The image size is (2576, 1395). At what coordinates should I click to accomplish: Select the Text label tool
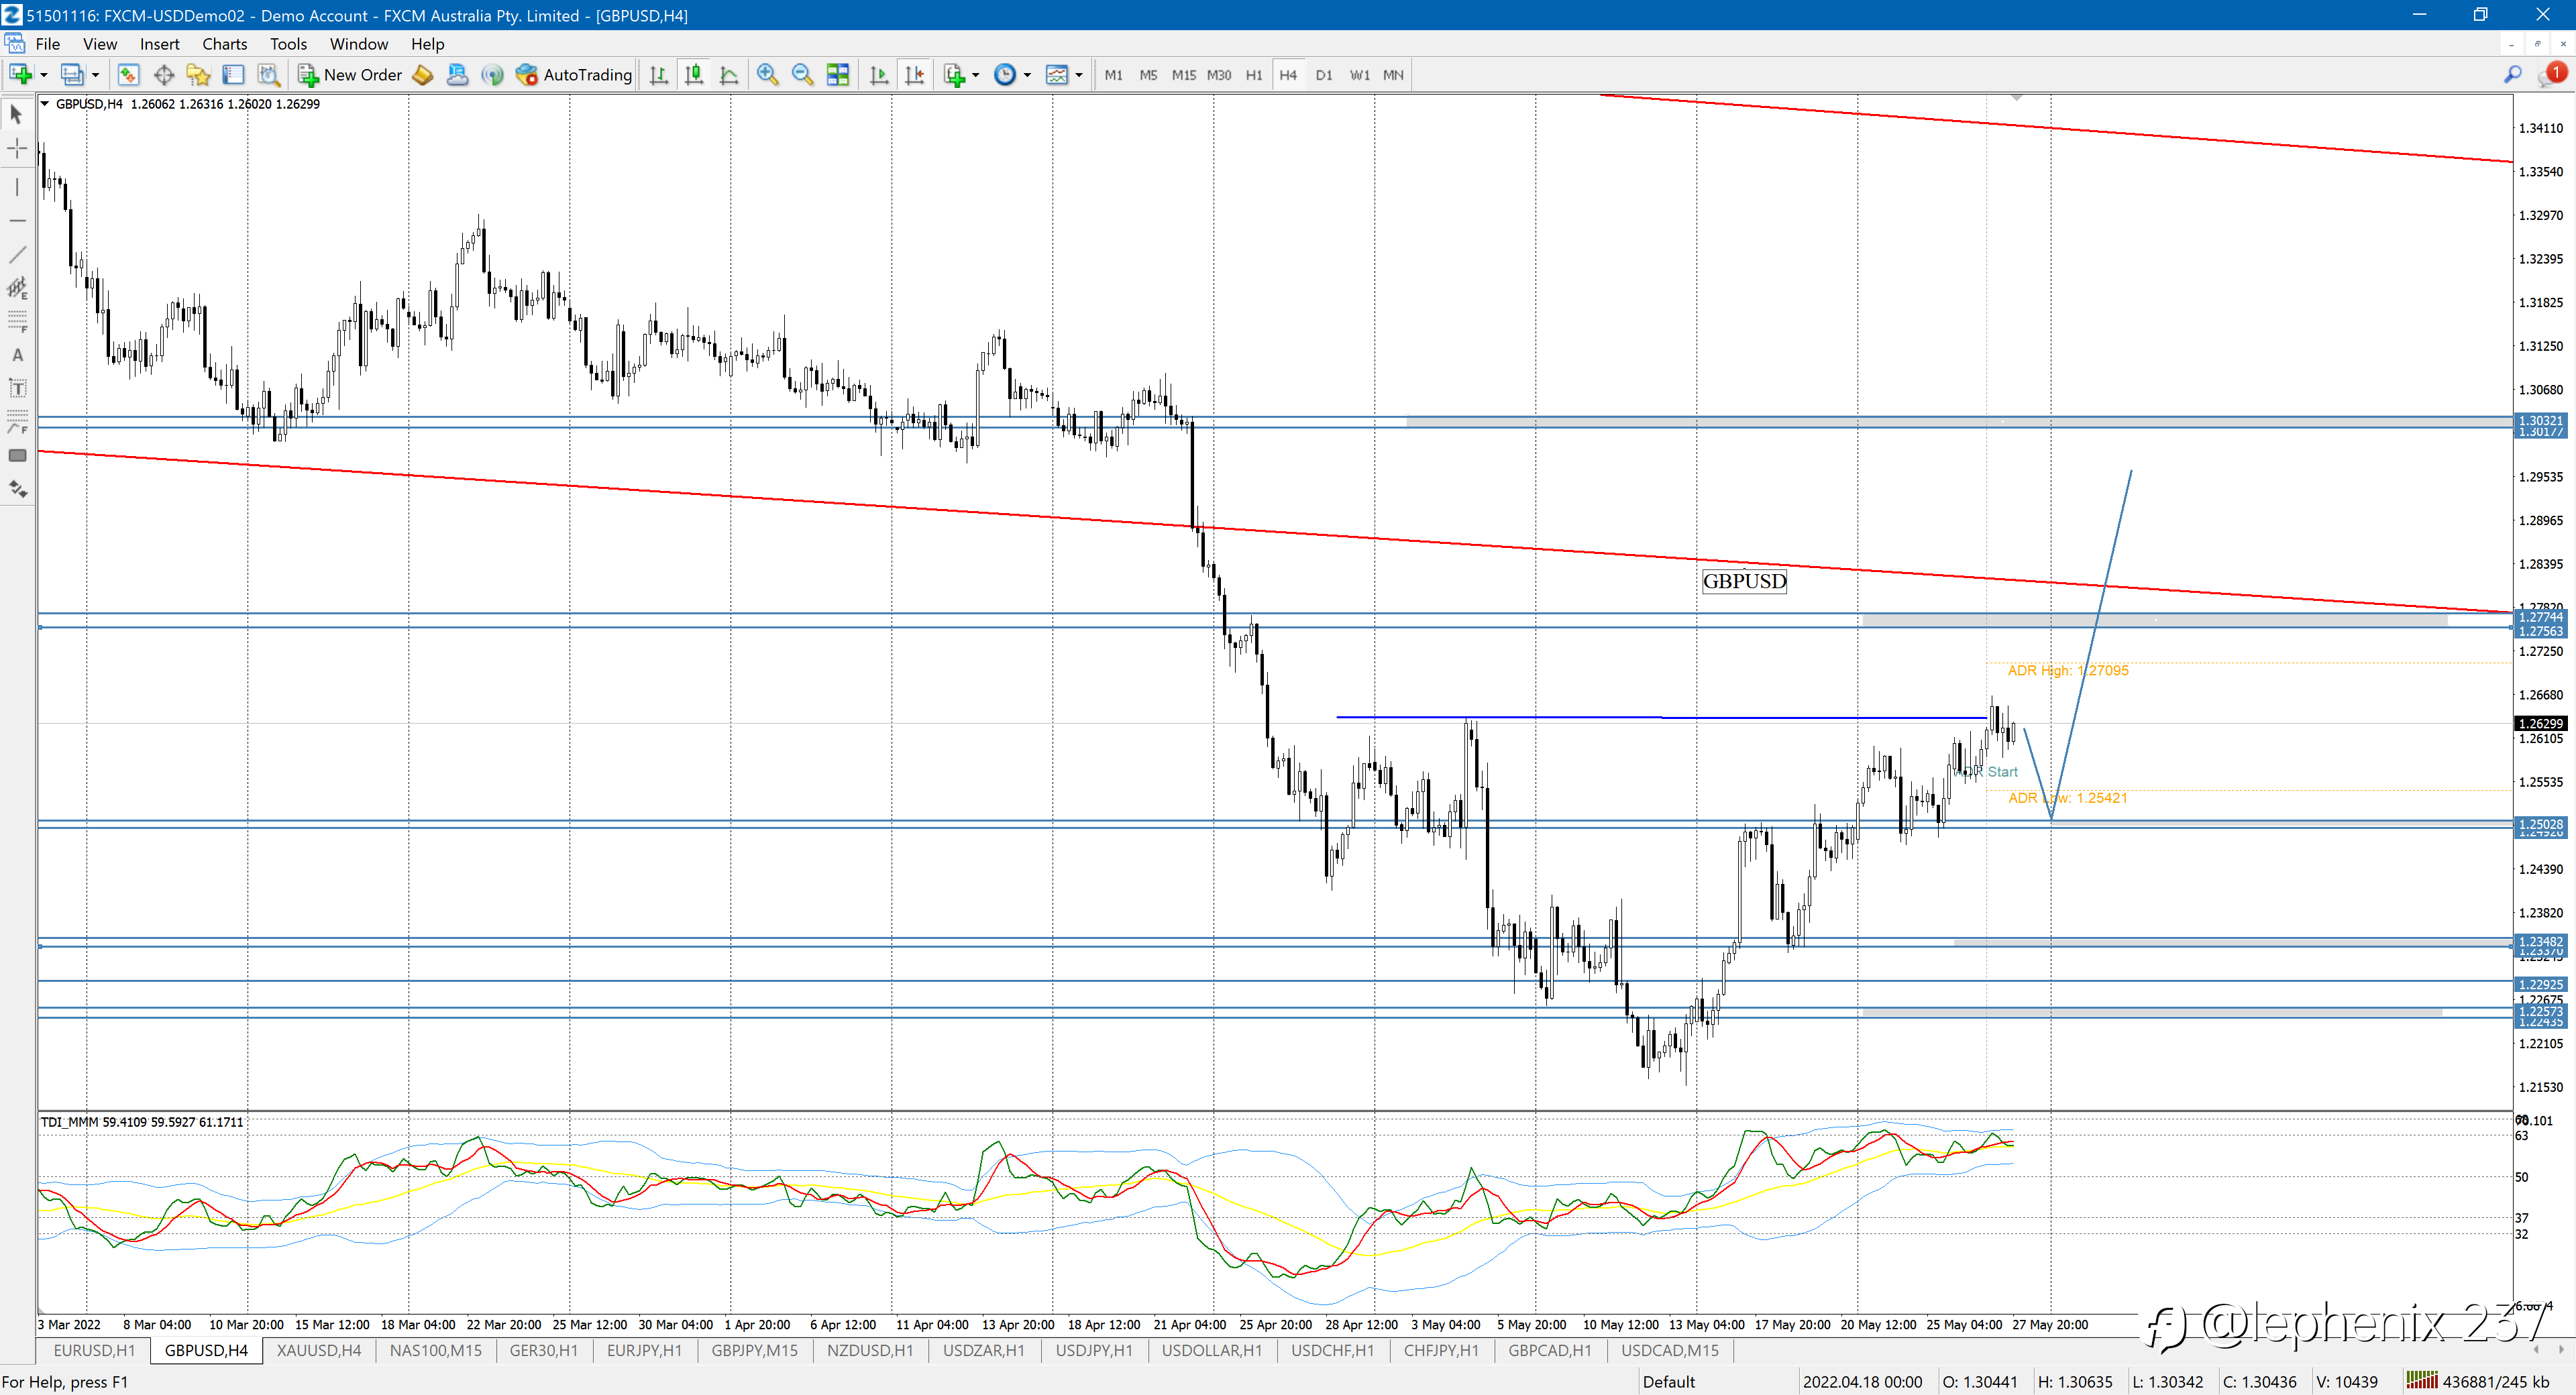point(17,388)
